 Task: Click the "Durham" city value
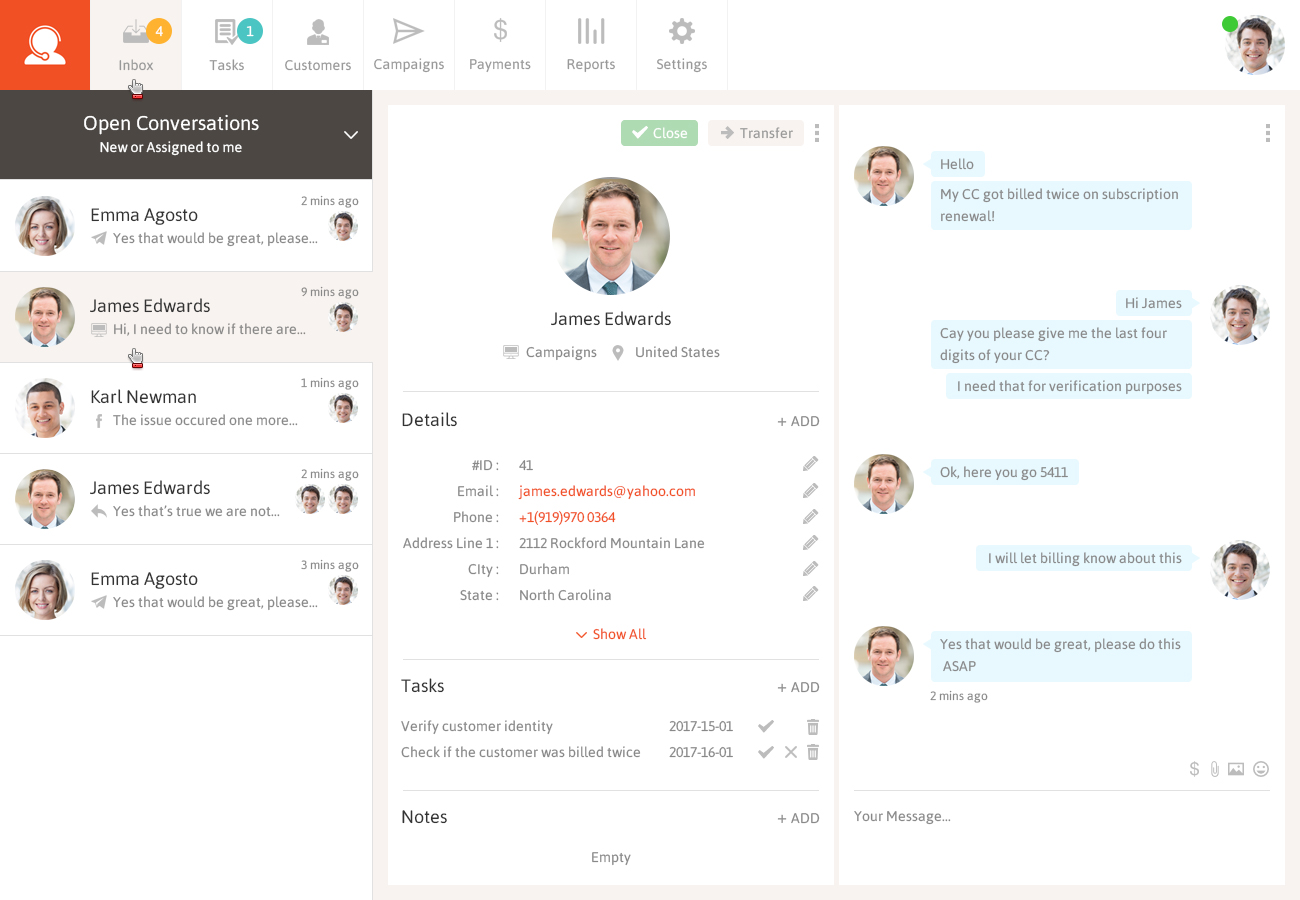coord(544,569)
